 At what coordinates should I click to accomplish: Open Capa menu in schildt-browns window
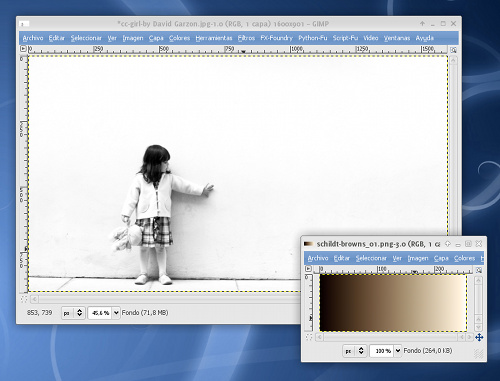[441, 258]
